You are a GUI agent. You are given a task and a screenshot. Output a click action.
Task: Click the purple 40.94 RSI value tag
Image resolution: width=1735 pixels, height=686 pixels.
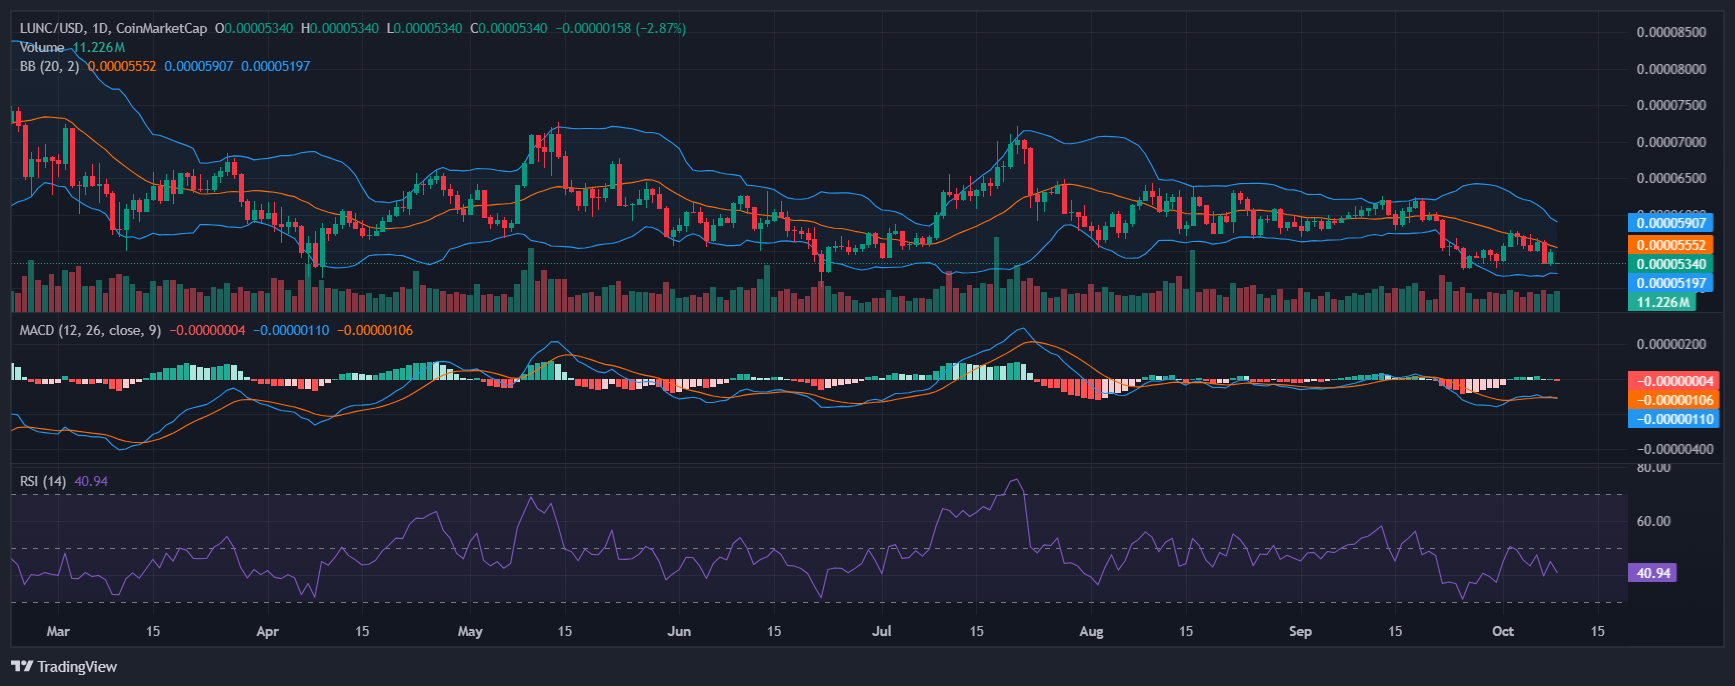click(1653, 573)
